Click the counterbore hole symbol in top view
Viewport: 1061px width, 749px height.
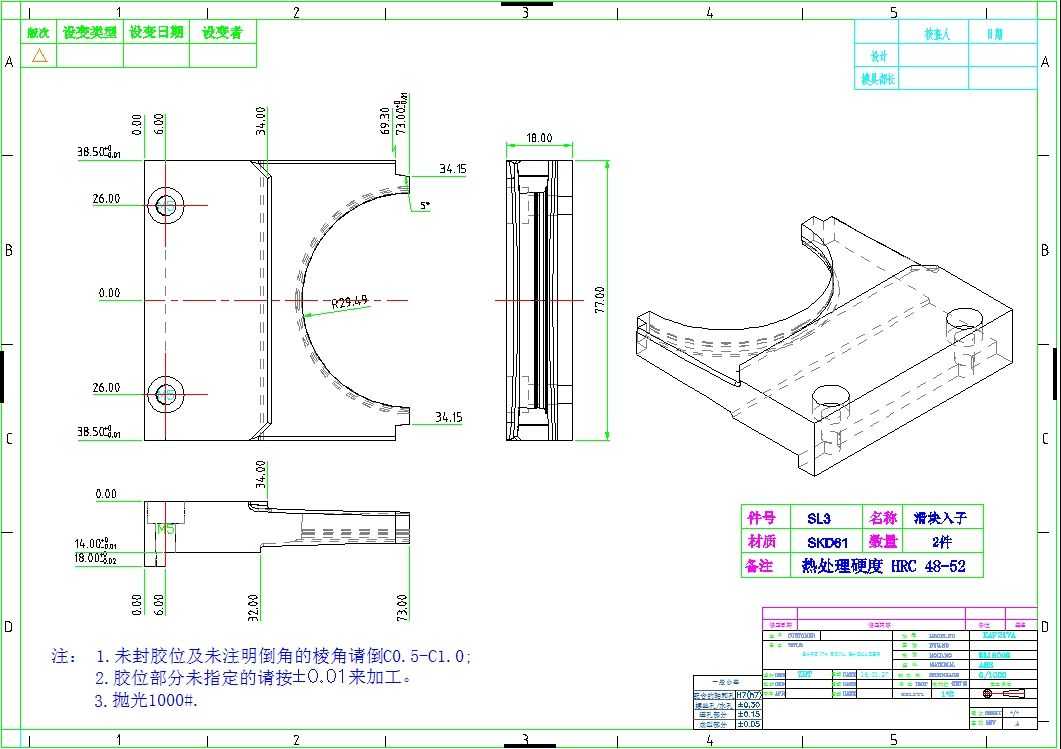(x=165, y=395)
